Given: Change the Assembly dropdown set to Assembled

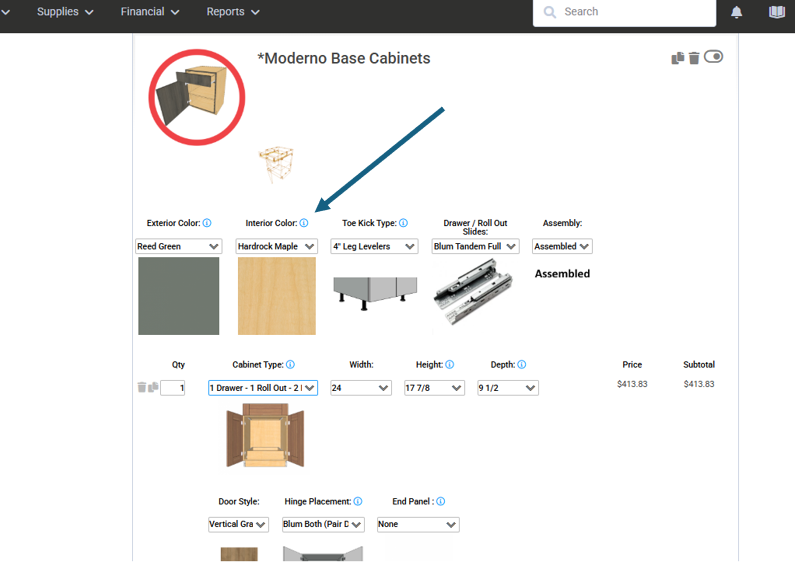Looking at the screenshot, I should (562, 246).
